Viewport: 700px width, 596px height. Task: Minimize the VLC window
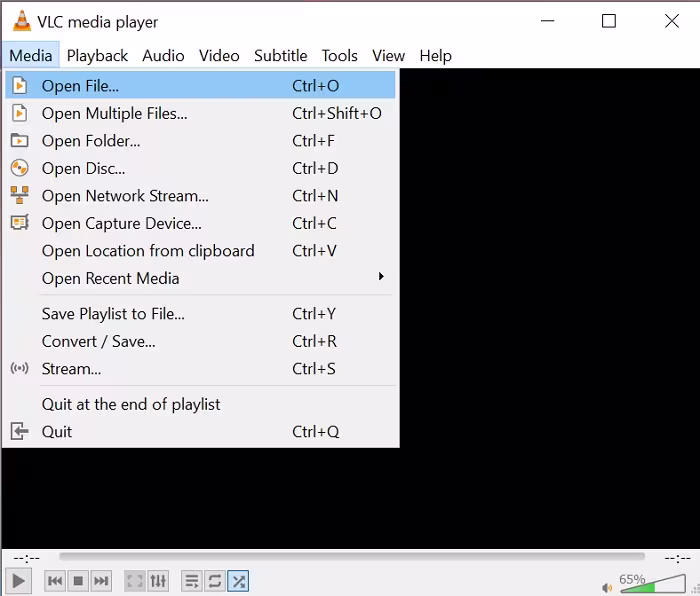547,21
